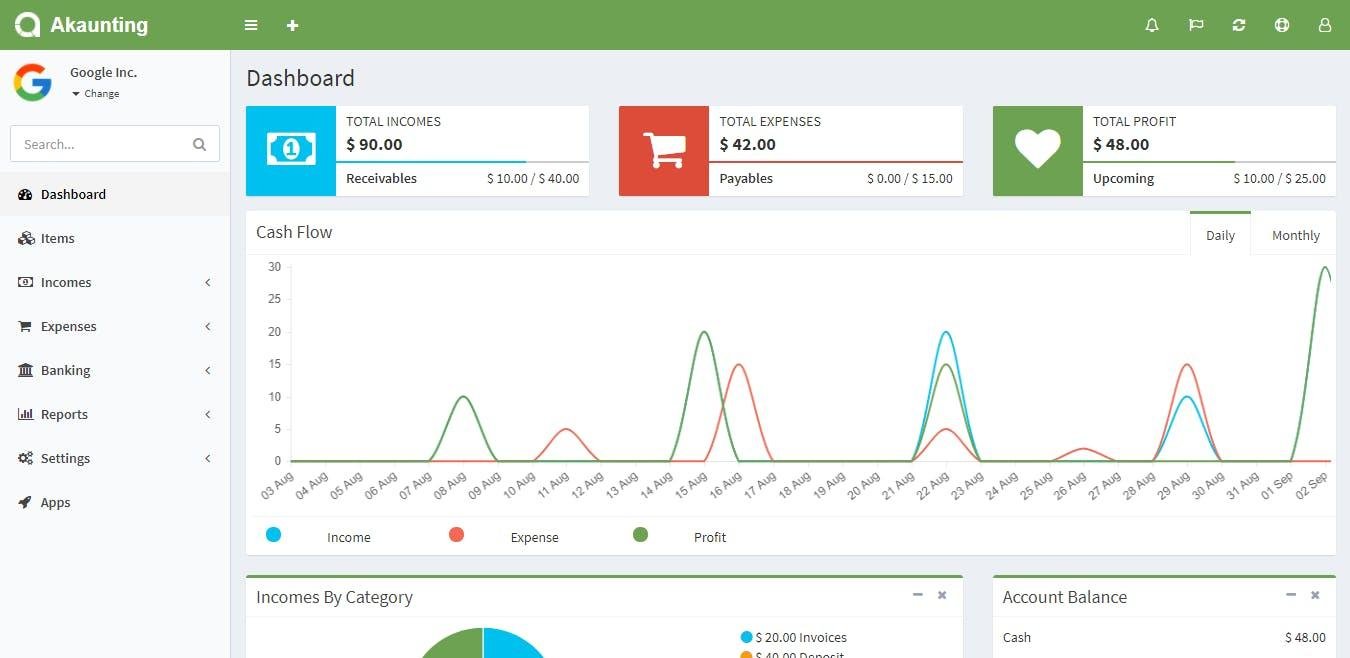
Task: Collapse the sidebar with hamburger icon
Action: (x=250, y=25)
